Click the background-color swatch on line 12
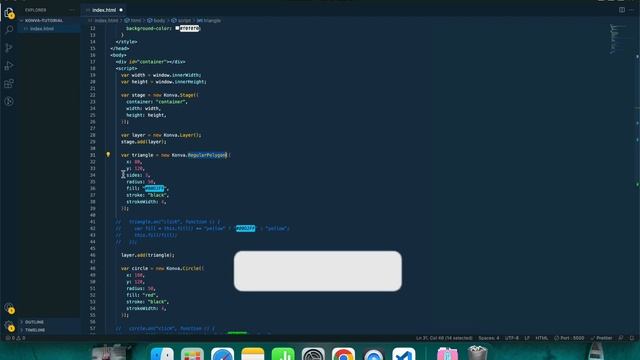The width and height of the screenshot is (640, 360). coord(177,28)
